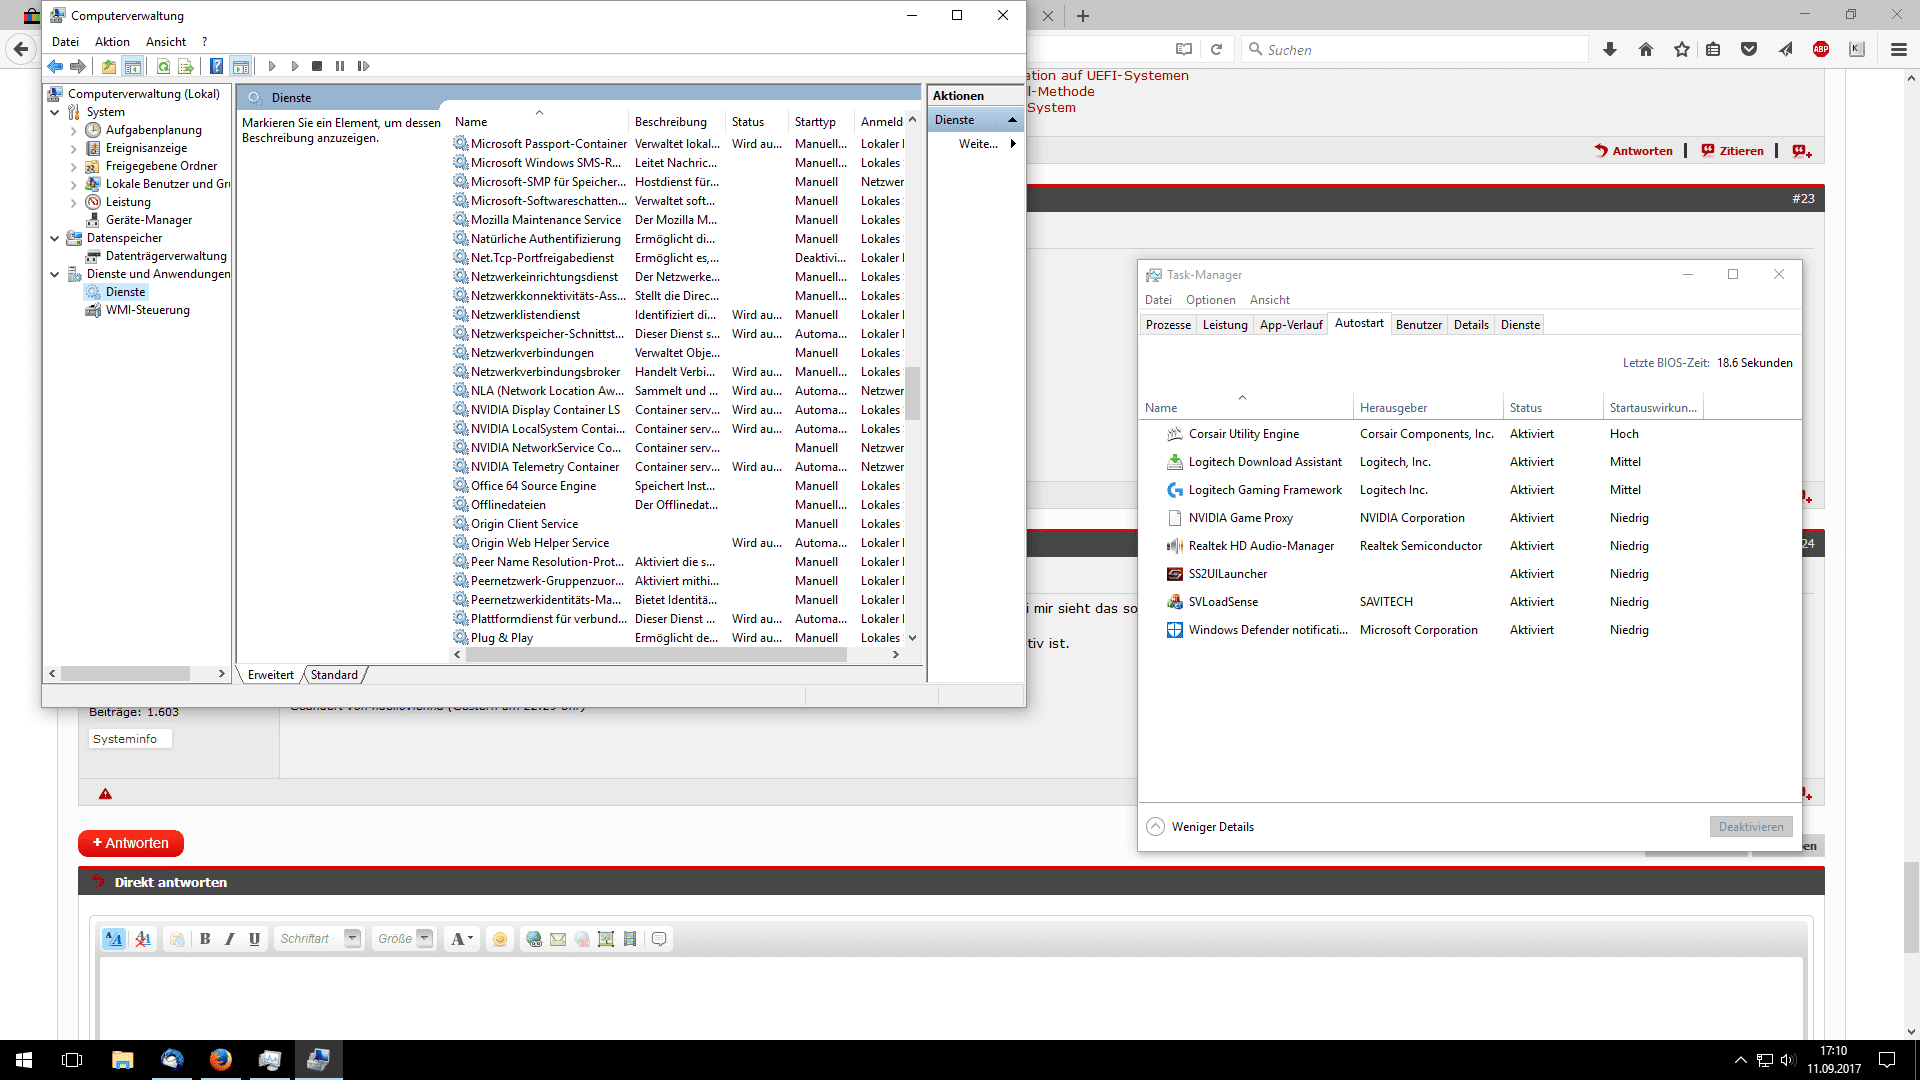Click the Up one level folder icon
This screenshot has width=1920, height=1080.
point(109,66)
